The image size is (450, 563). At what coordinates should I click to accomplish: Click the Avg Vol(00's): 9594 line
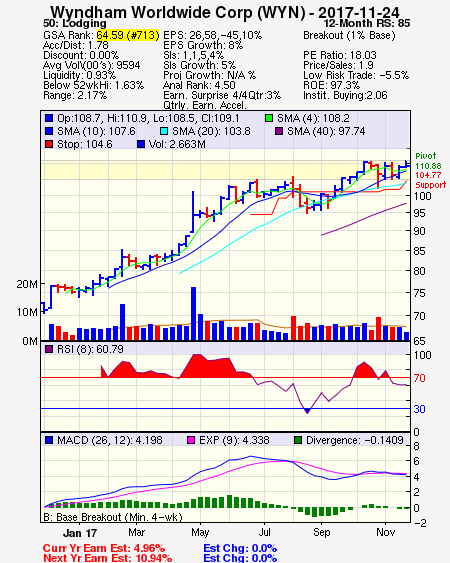pos(92,65)
